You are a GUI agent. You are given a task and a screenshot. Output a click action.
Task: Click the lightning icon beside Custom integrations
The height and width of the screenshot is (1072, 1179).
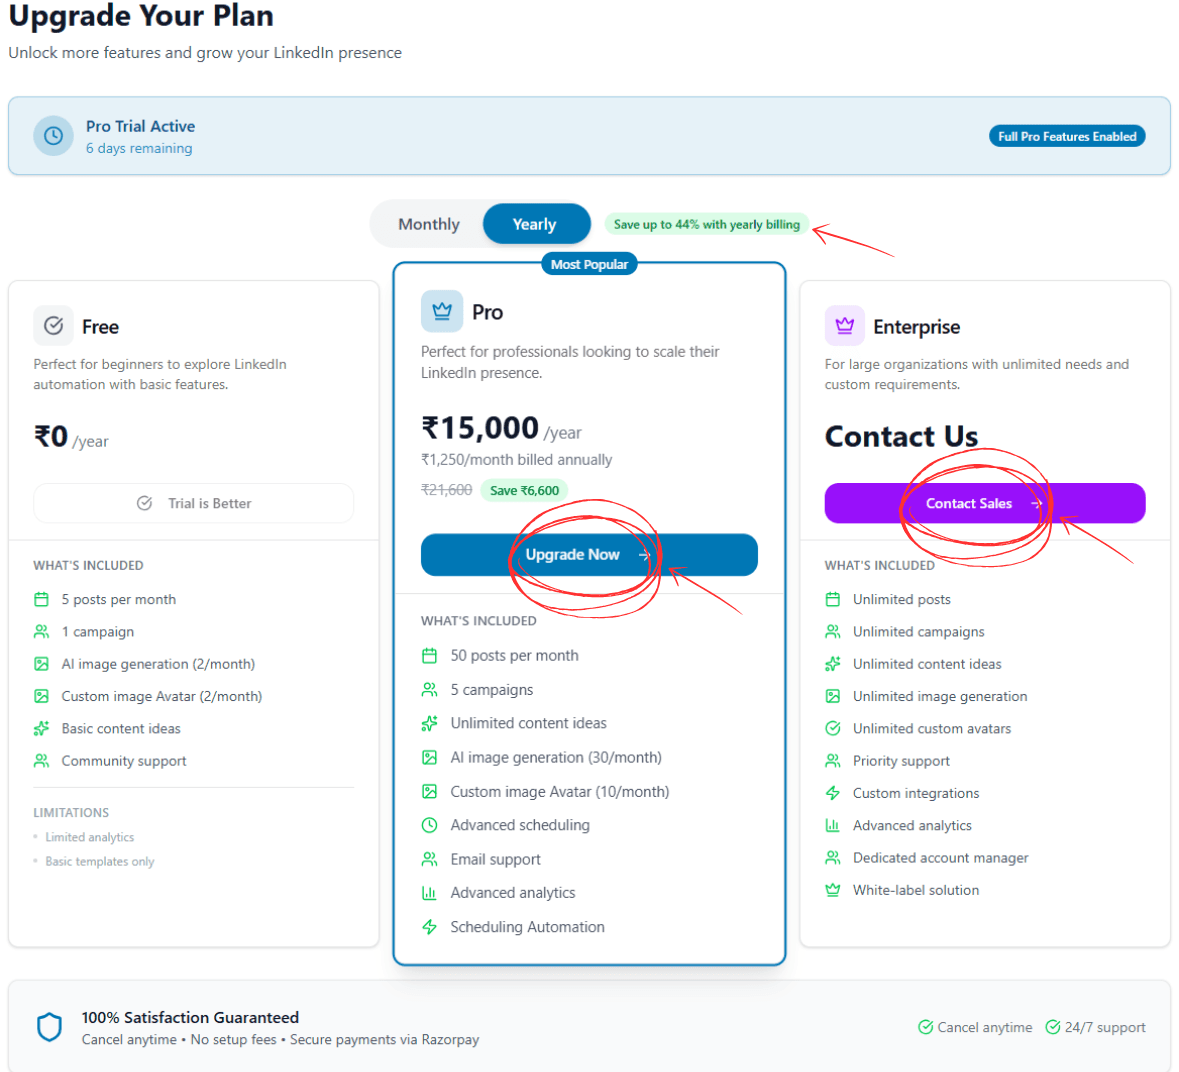click(x=832, y=792)
